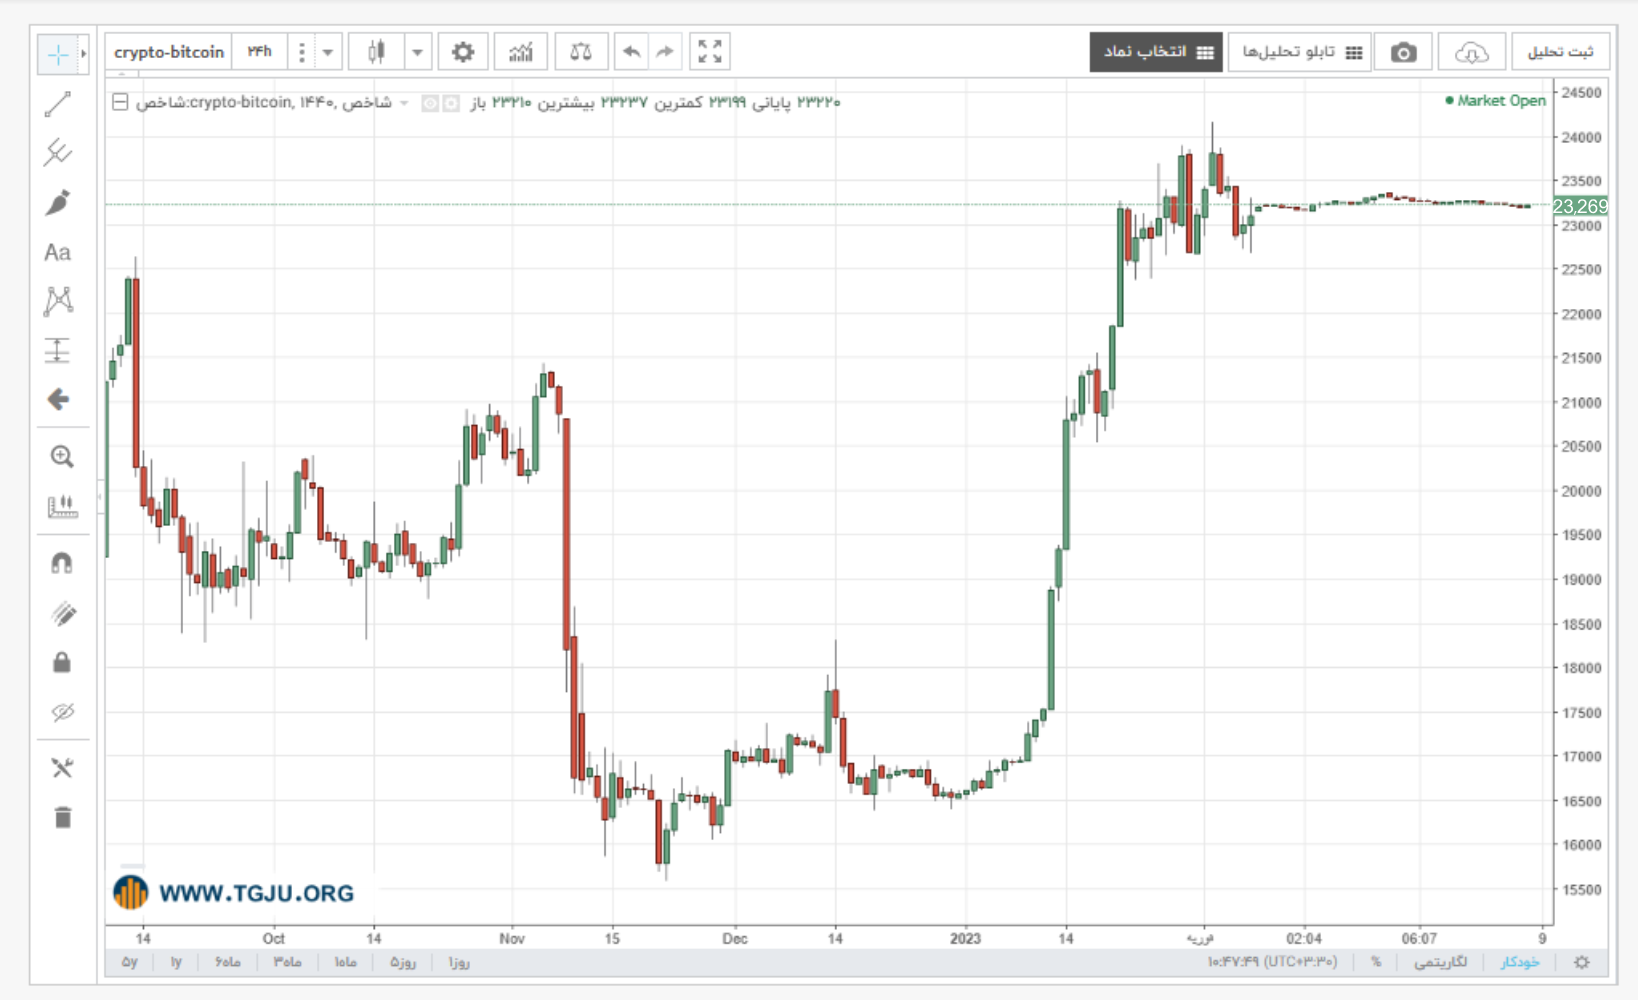Open chart properties gear icon
Screen dimensions: 1638x1000
point(463,52)
